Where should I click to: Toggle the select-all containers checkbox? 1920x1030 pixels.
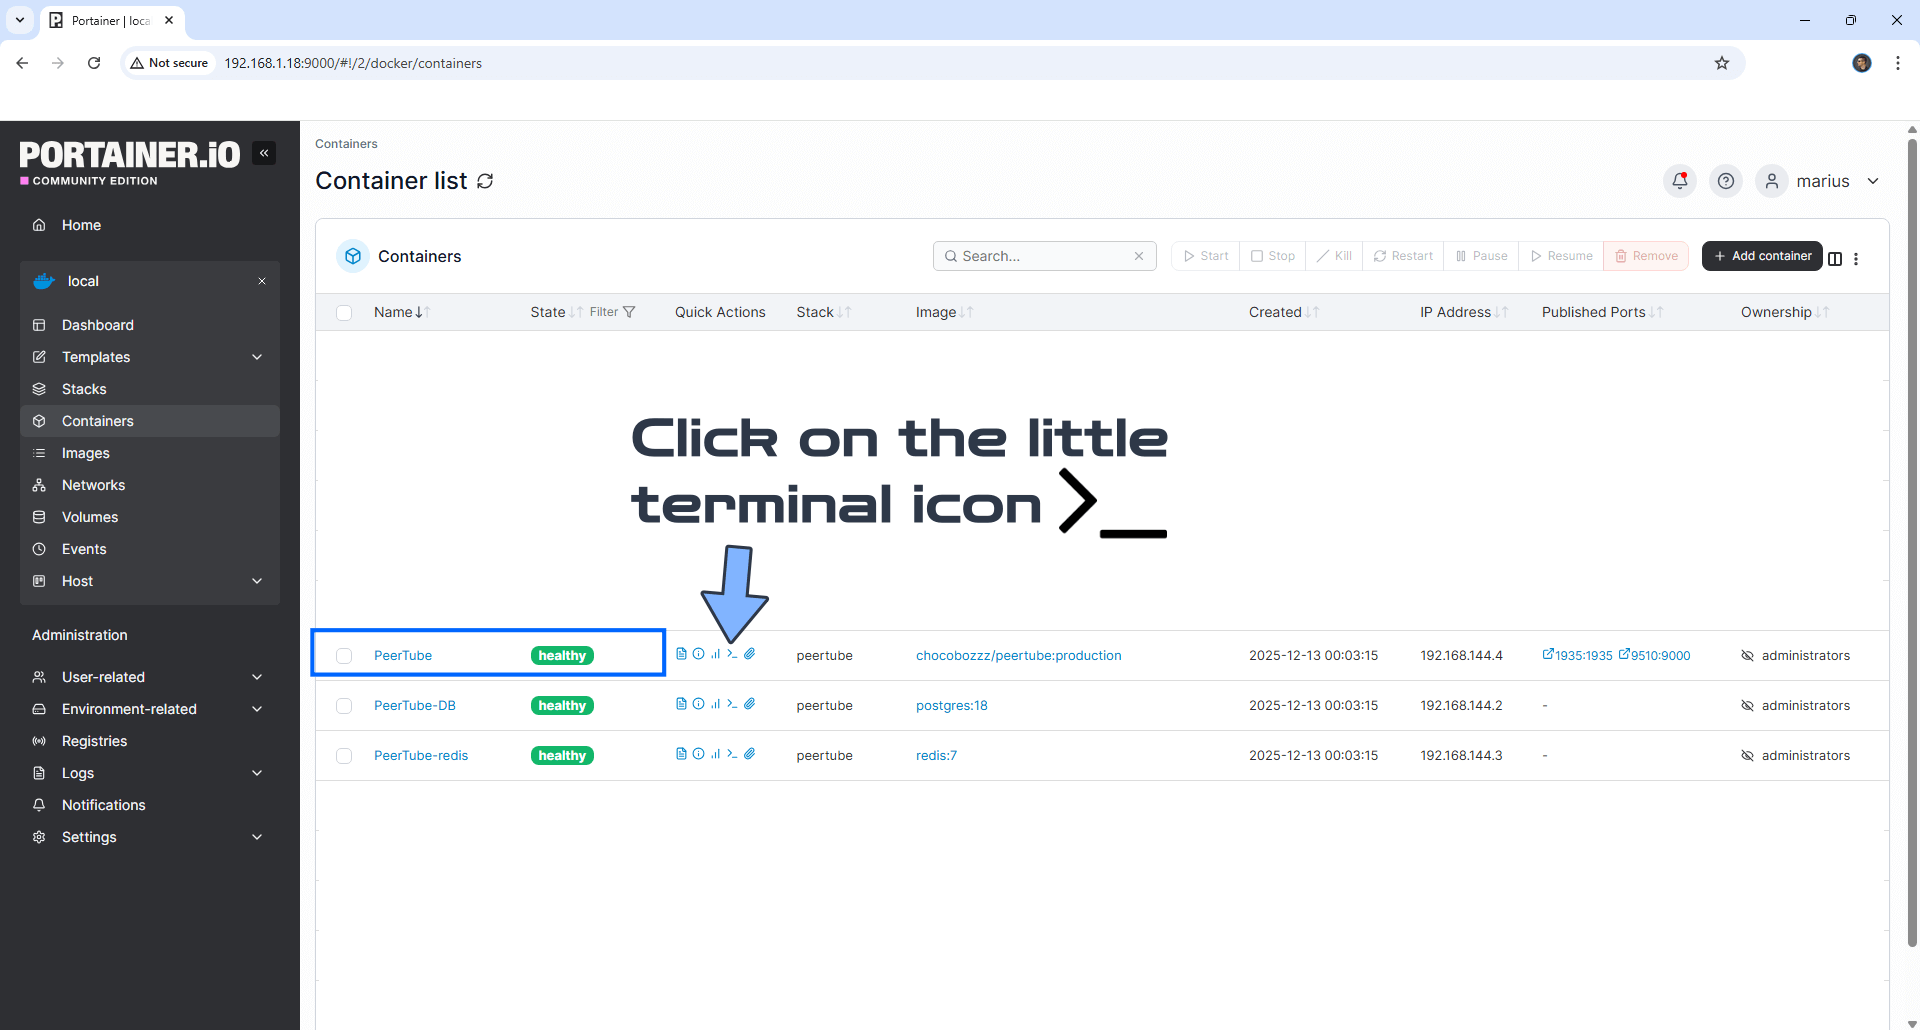(344, 313)
